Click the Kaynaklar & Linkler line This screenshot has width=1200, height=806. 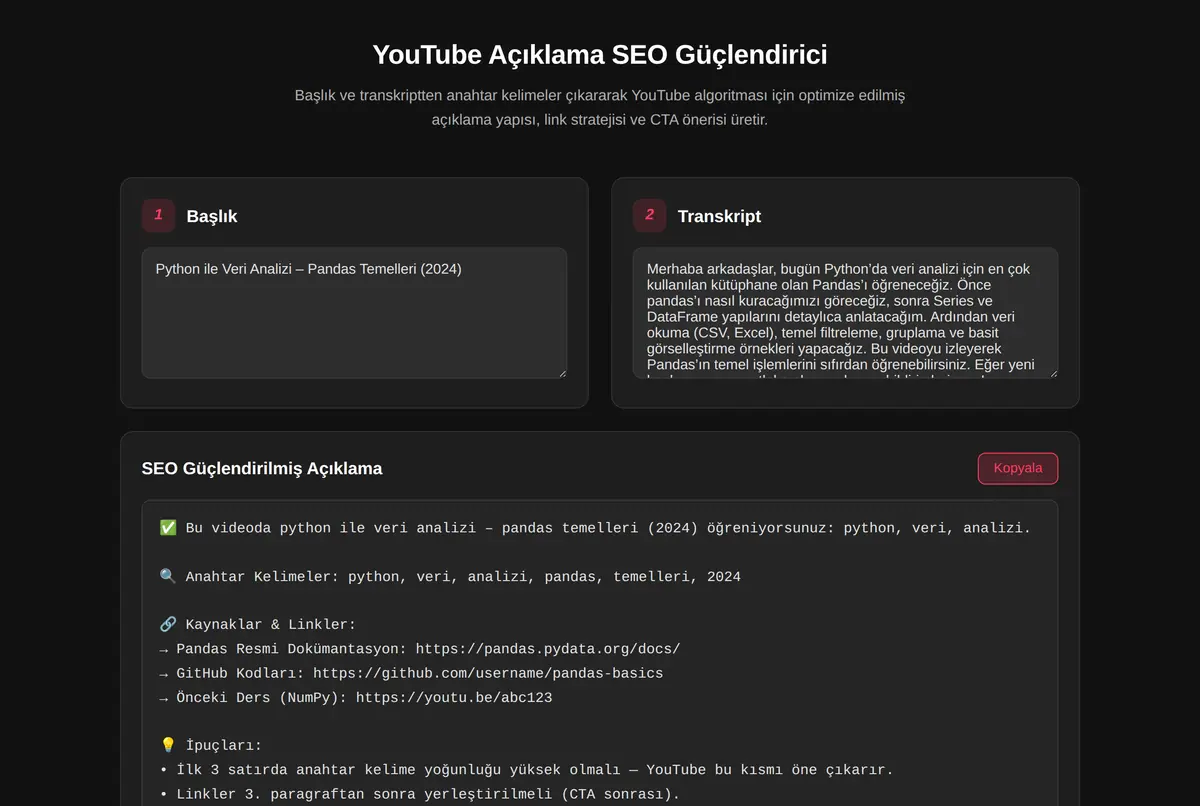[x=258, y=625]
